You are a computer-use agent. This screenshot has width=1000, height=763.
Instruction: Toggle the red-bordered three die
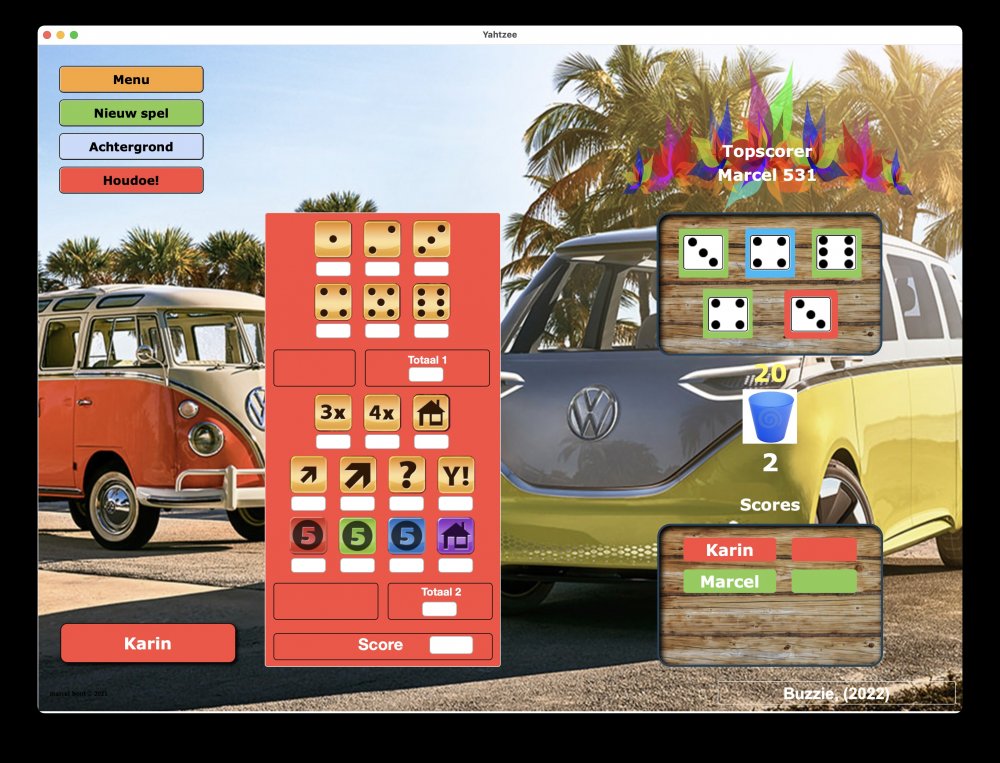coord(810,314)
